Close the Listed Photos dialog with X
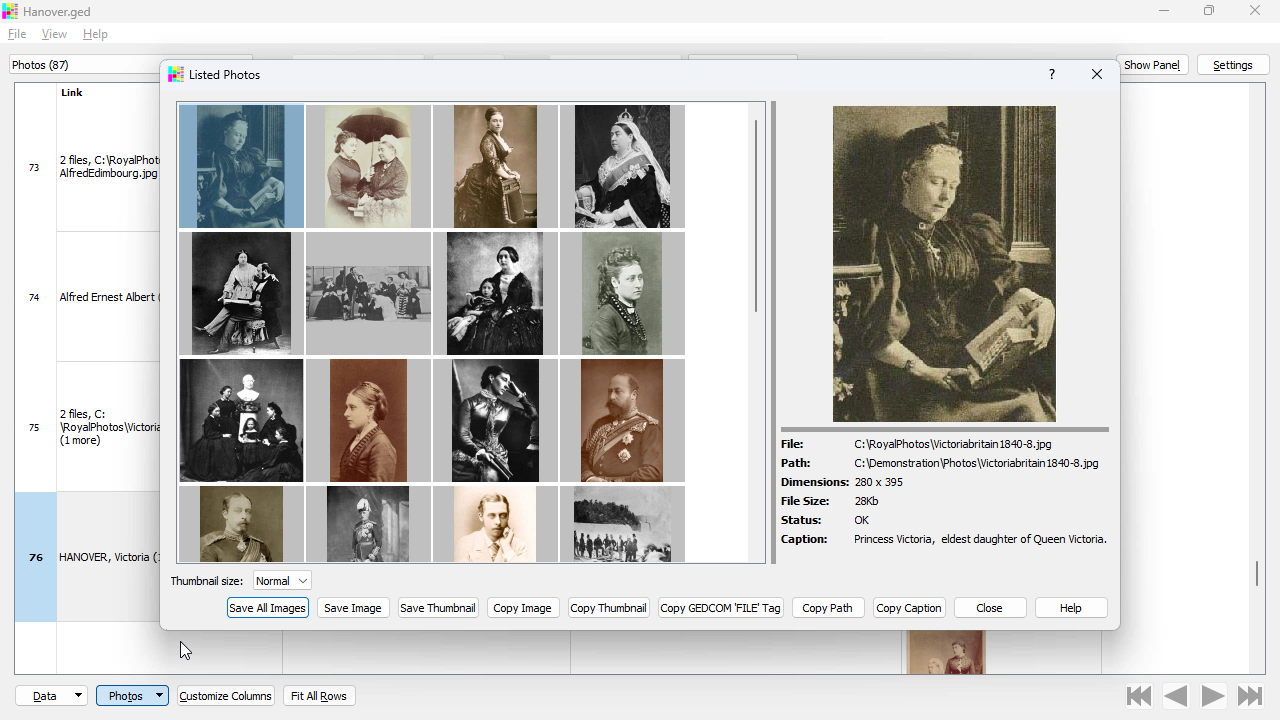The image size is (1280, 720). (1097, 74)
